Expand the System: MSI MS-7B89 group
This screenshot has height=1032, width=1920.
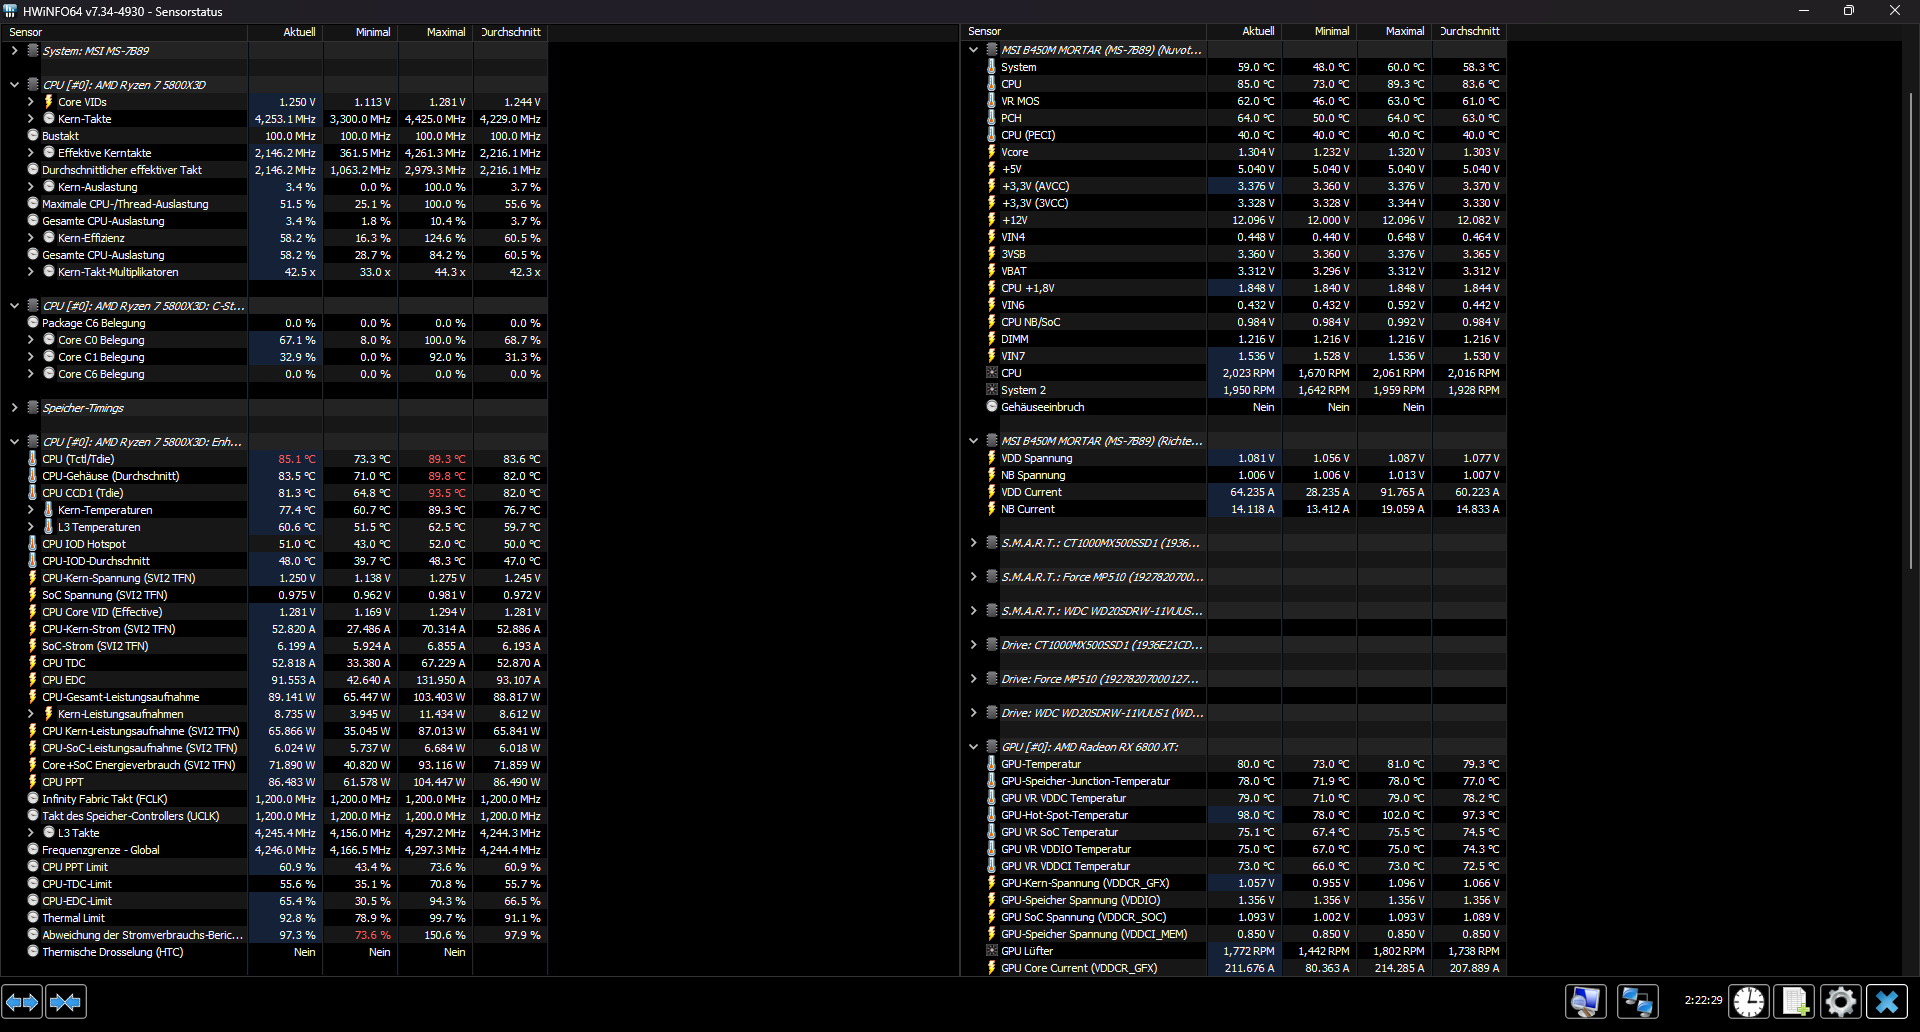[x=14, y=51]
